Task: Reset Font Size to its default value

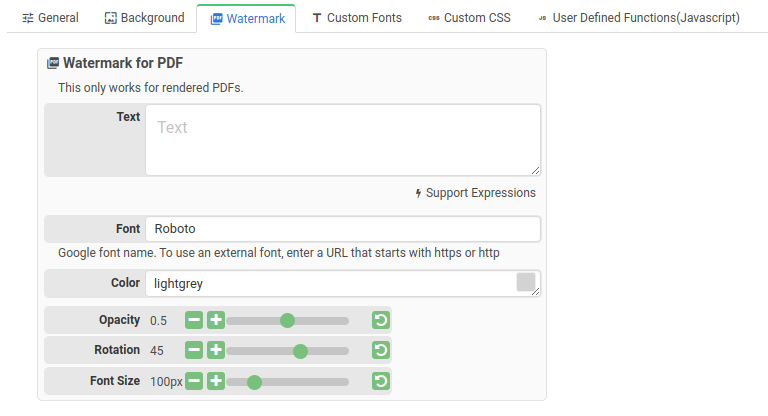Action: click(x=380, y=381)
